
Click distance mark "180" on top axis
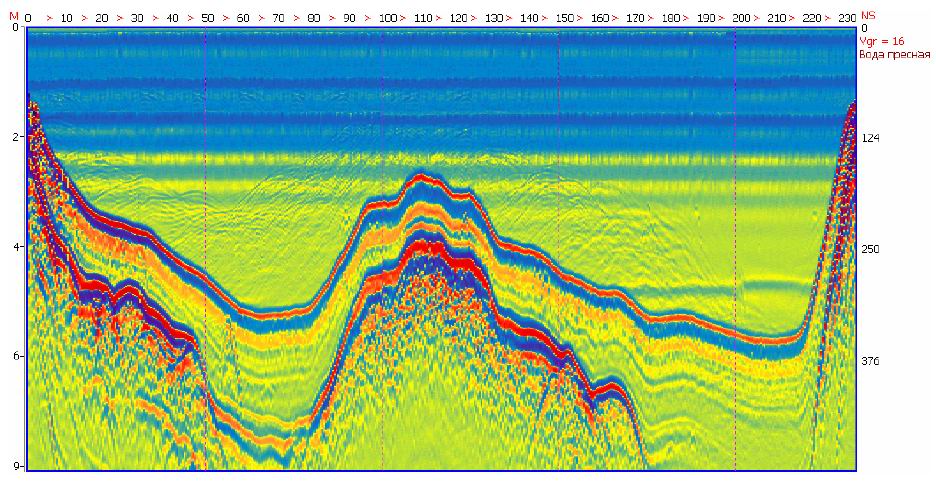point(671,19)
